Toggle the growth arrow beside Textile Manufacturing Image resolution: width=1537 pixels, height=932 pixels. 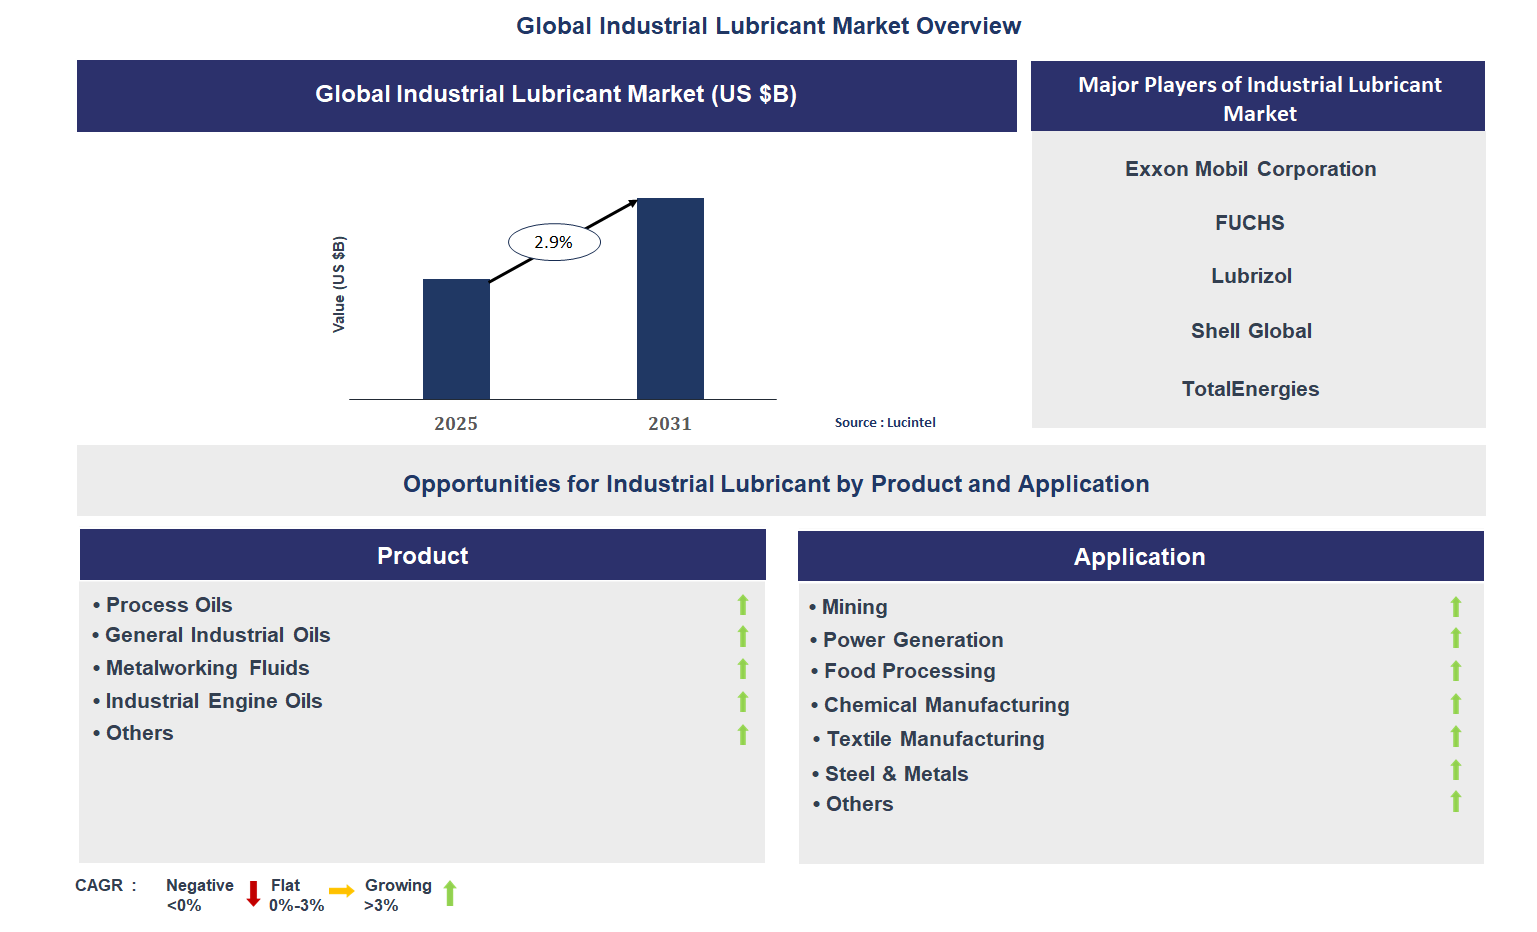(1456, 737)
